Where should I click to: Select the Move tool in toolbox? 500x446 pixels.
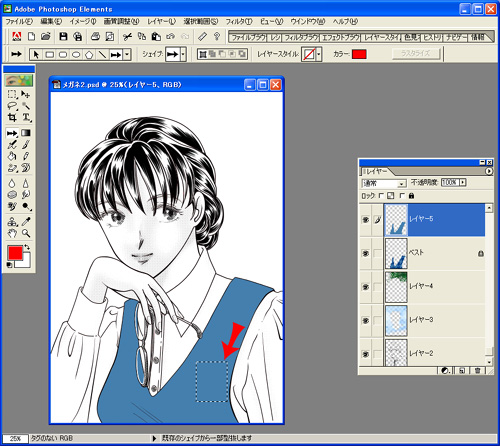26,95
